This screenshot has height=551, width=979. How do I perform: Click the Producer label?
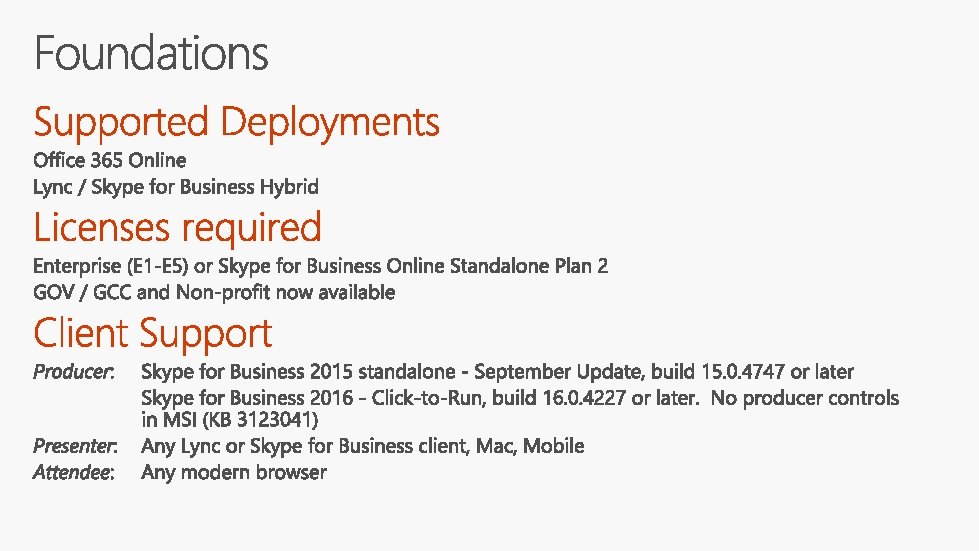[74, 372]
